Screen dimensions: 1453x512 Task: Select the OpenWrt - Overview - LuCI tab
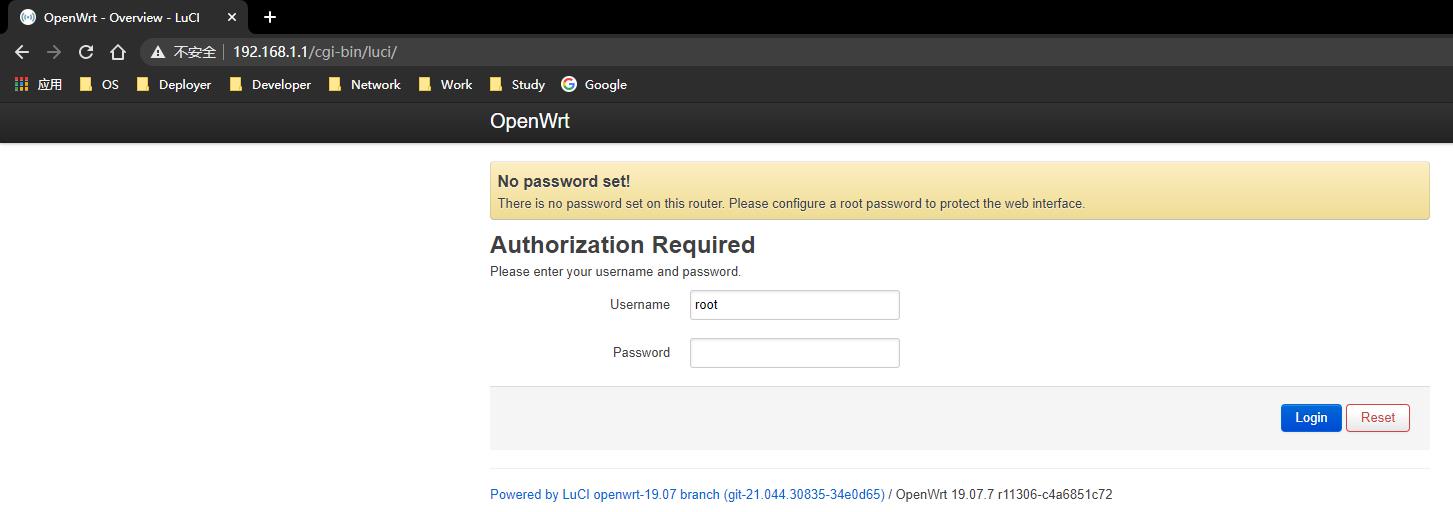coord(120,17)
